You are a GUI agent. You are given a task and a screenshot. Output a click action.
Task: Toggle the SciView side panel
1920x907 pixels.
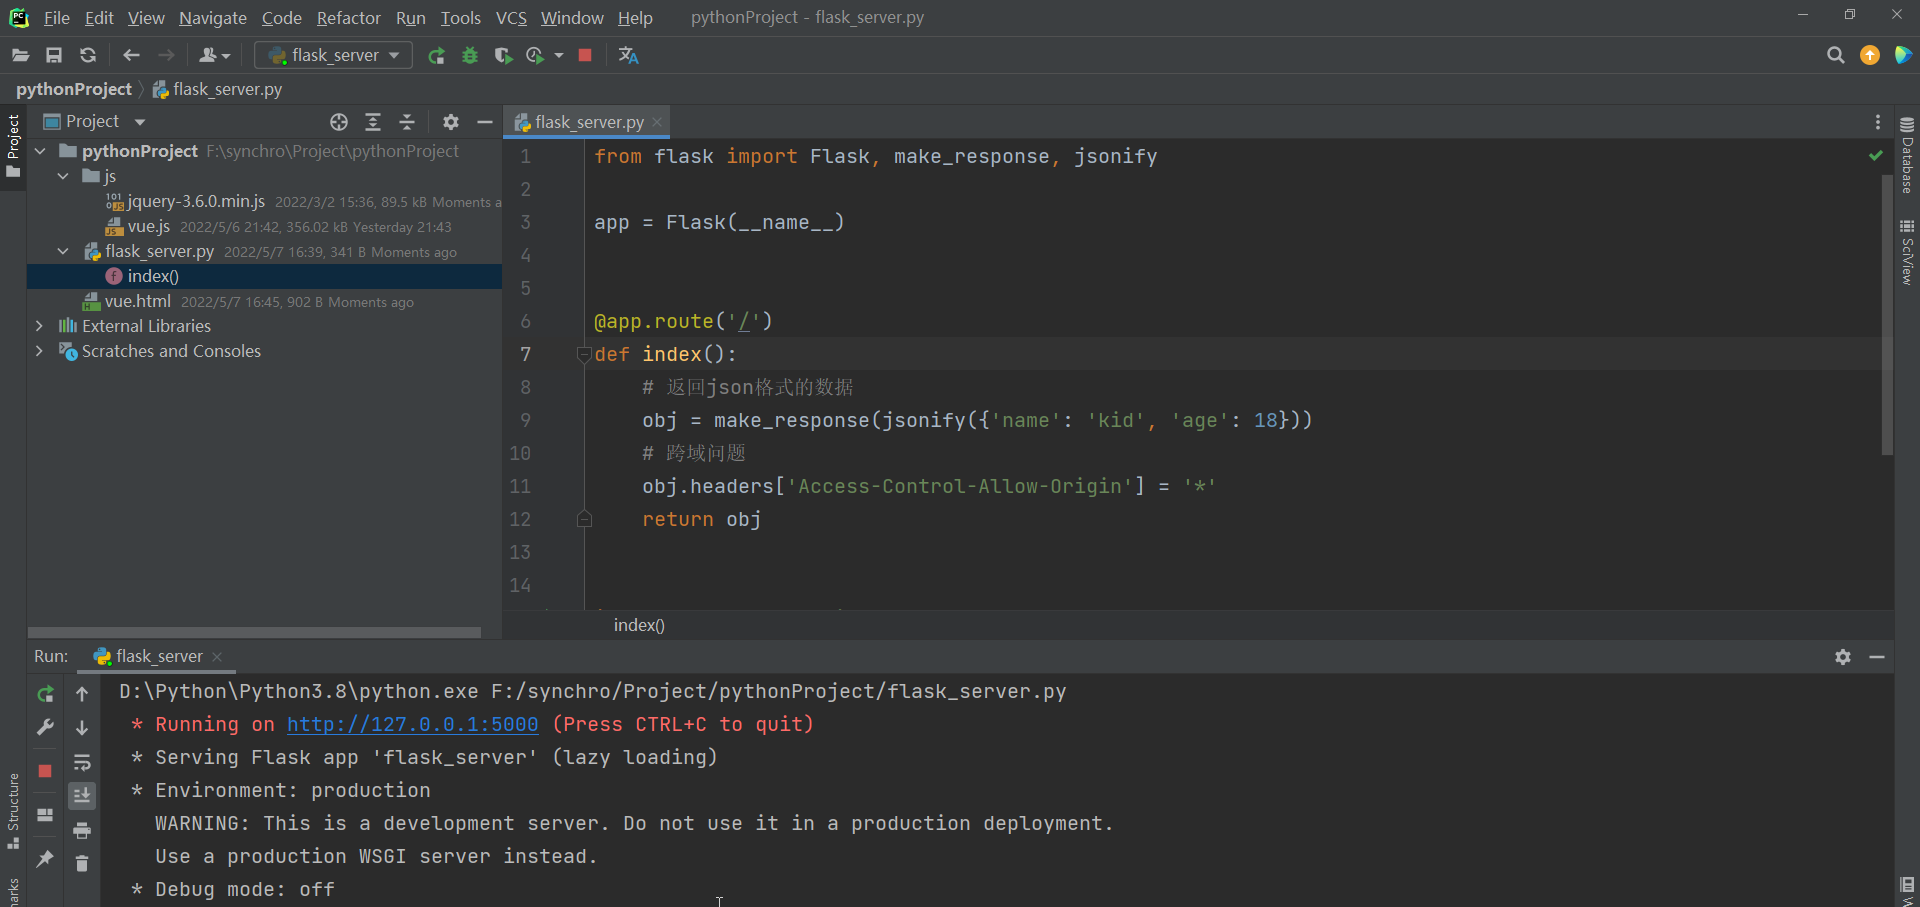click(1907, 252)
